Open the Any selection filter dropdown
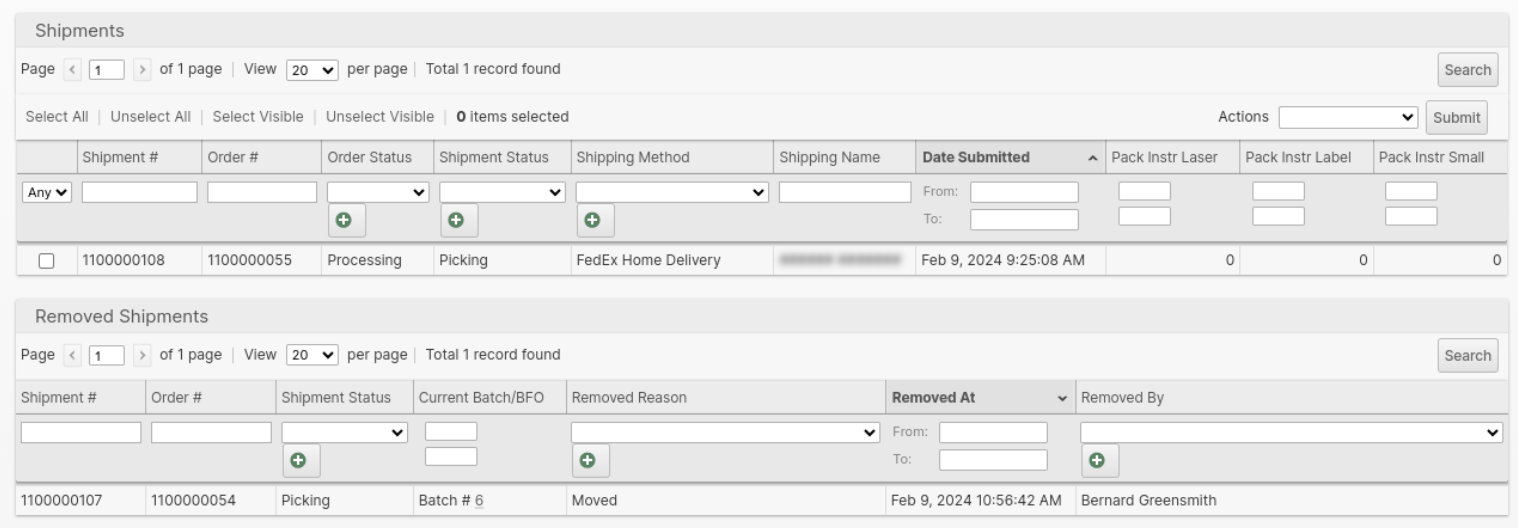The width and height of the screenshot is (1518, 528). [x=47, y=192]
